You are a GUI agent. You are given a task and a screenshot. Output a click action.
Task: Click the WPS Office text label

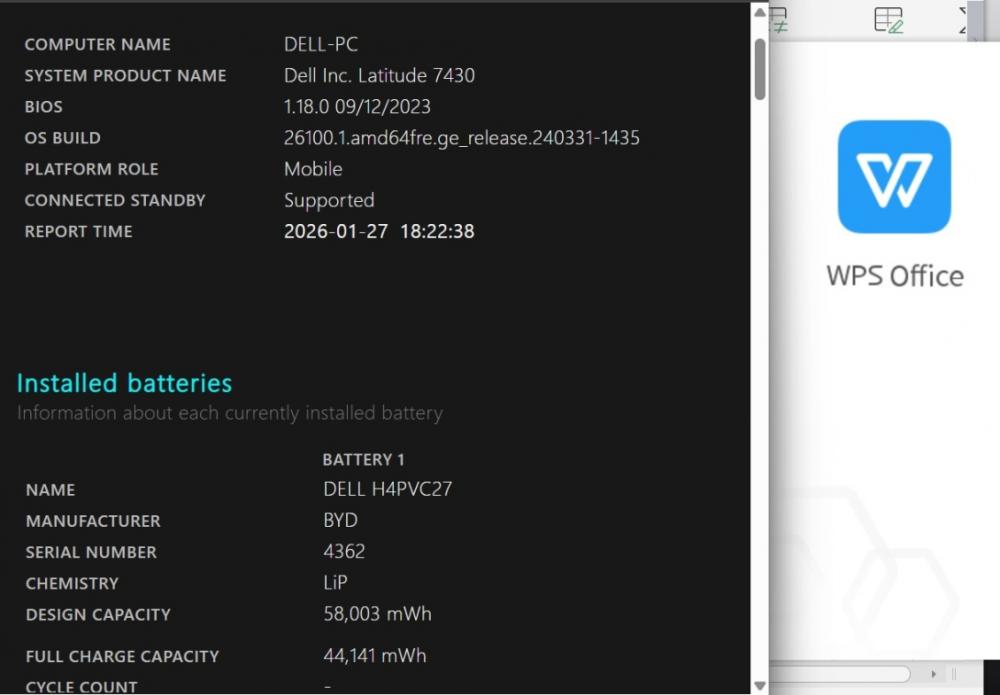(x=895, y=276)
